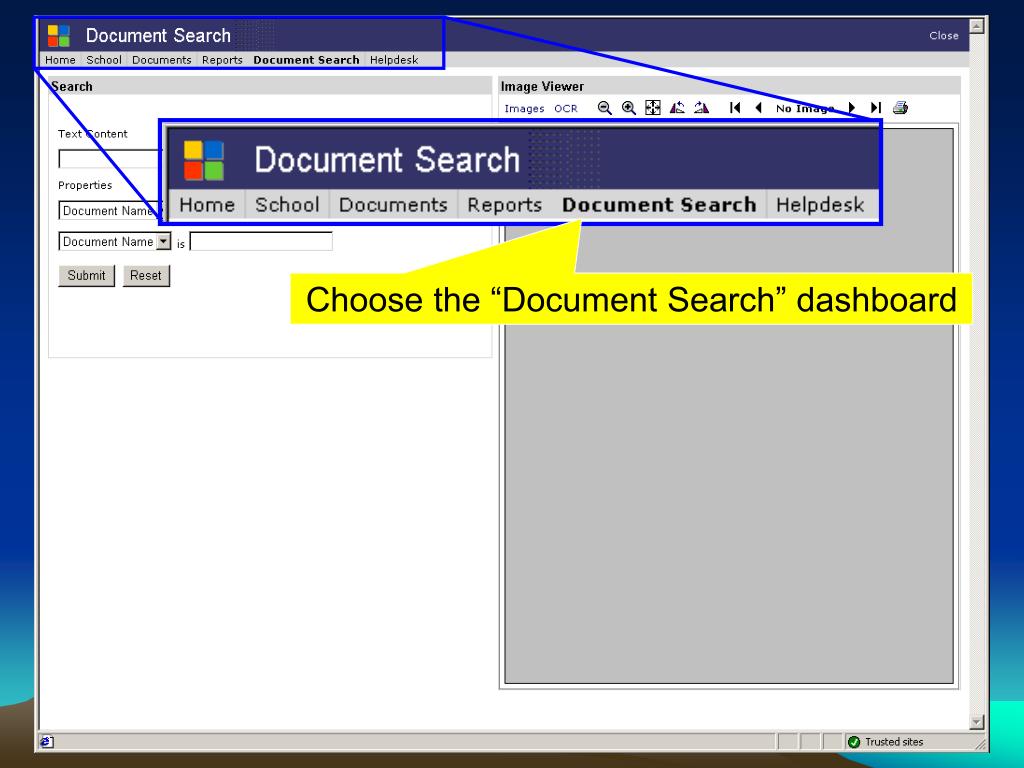
Task: Go to the previous image
Action: pyautogui.click(x=759, y=108)
